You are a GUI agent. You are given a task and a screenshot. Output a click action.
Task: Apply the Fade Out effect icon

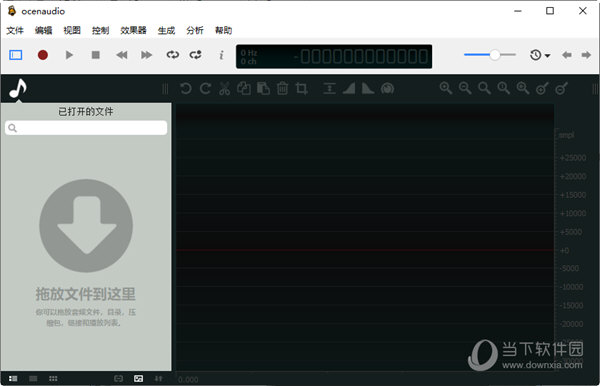[368, 89]
